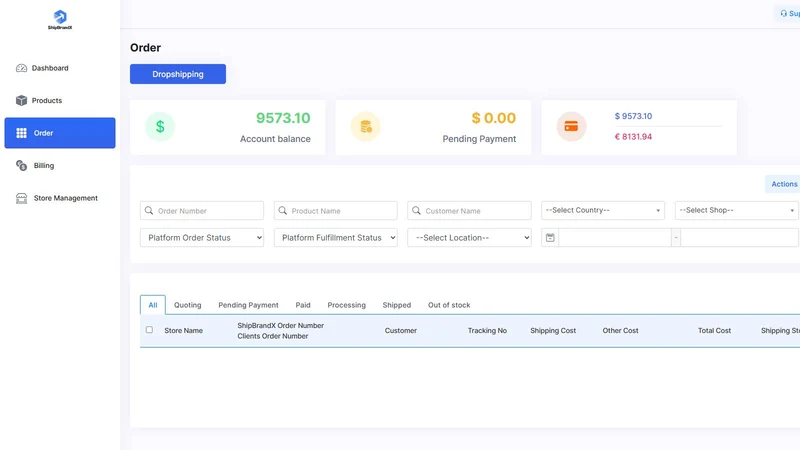
Task: Click the Product Name search field
Action: pyautogui.click(x=336, y=211)
